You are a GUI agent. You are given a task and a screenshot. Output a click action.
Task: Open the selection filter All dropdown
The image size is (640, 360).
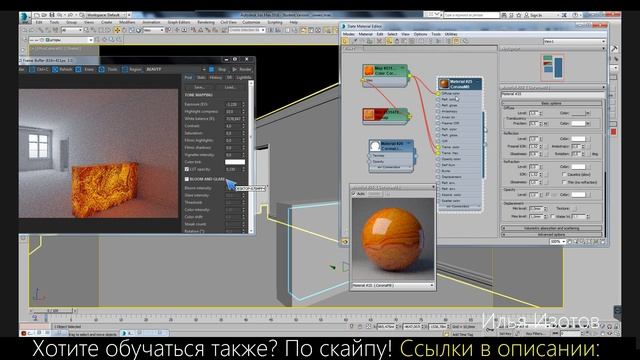point(72,30)
